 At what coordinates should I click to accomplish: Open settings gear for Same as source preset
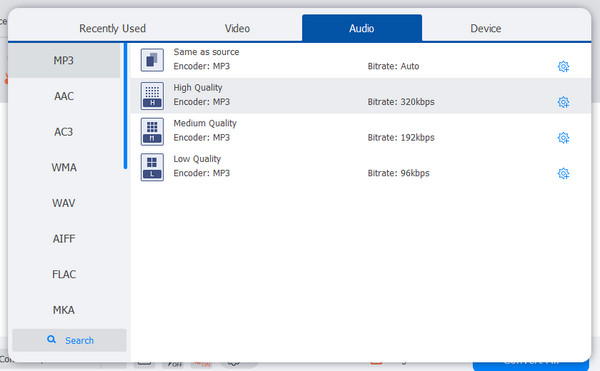tap(563, 67)
